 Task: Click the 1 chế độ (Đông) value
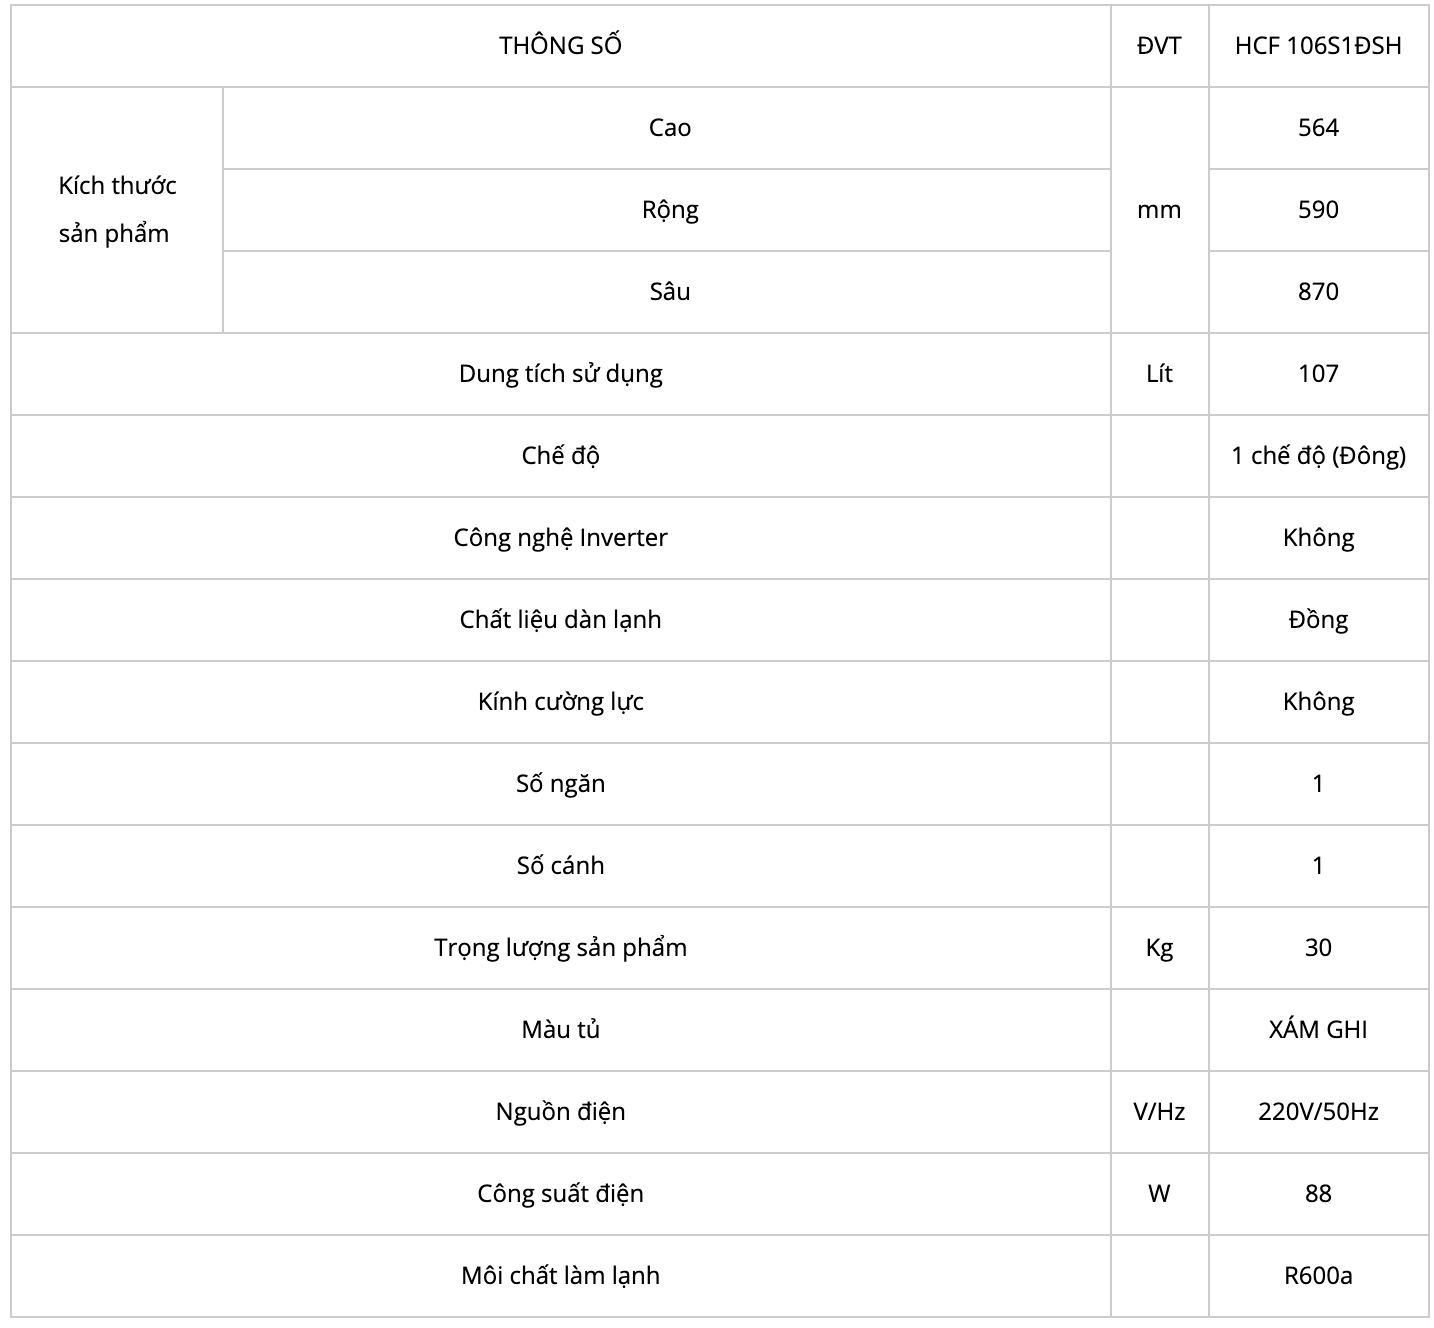pos(1318,456)
